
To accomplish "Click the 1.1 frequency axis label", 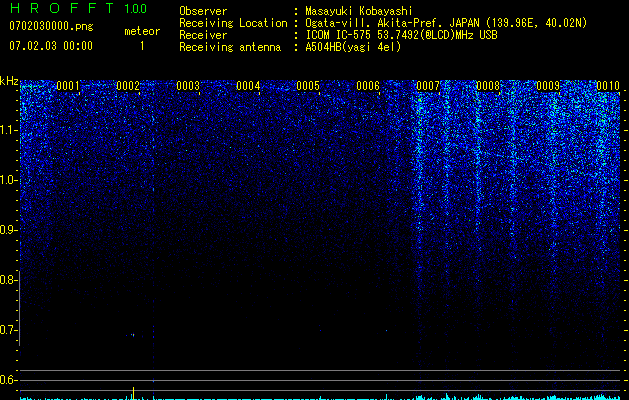I will tap(8, 130).
